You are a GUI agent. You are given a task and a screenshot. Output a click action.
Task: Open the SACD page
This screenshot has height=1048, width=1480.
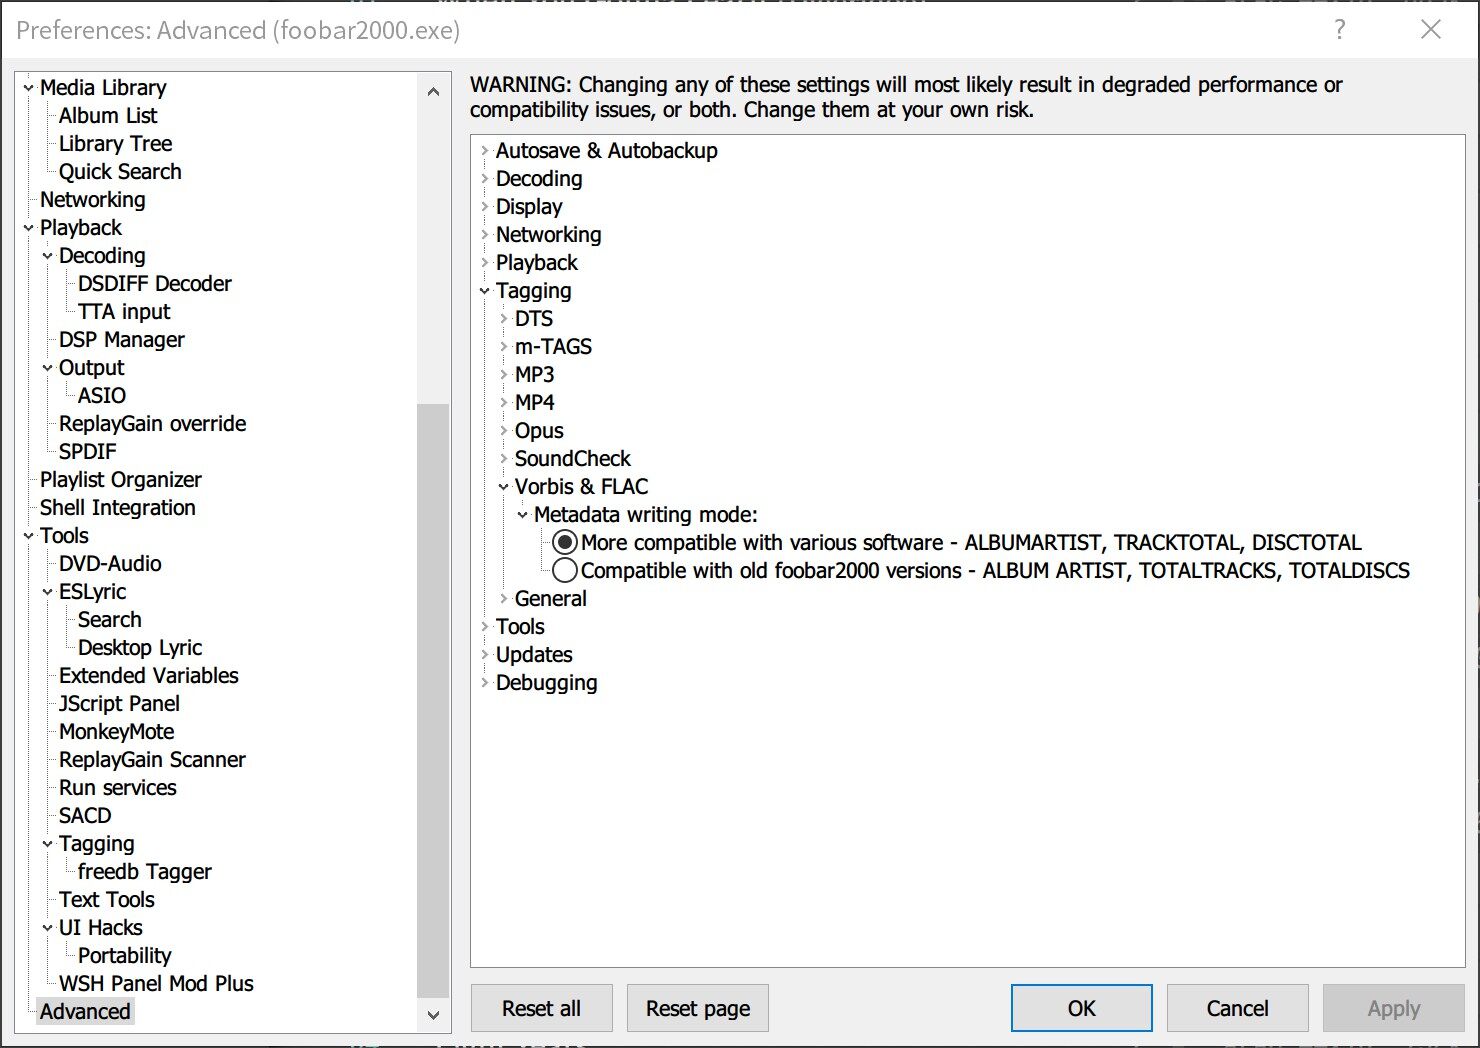click(85, 816)
